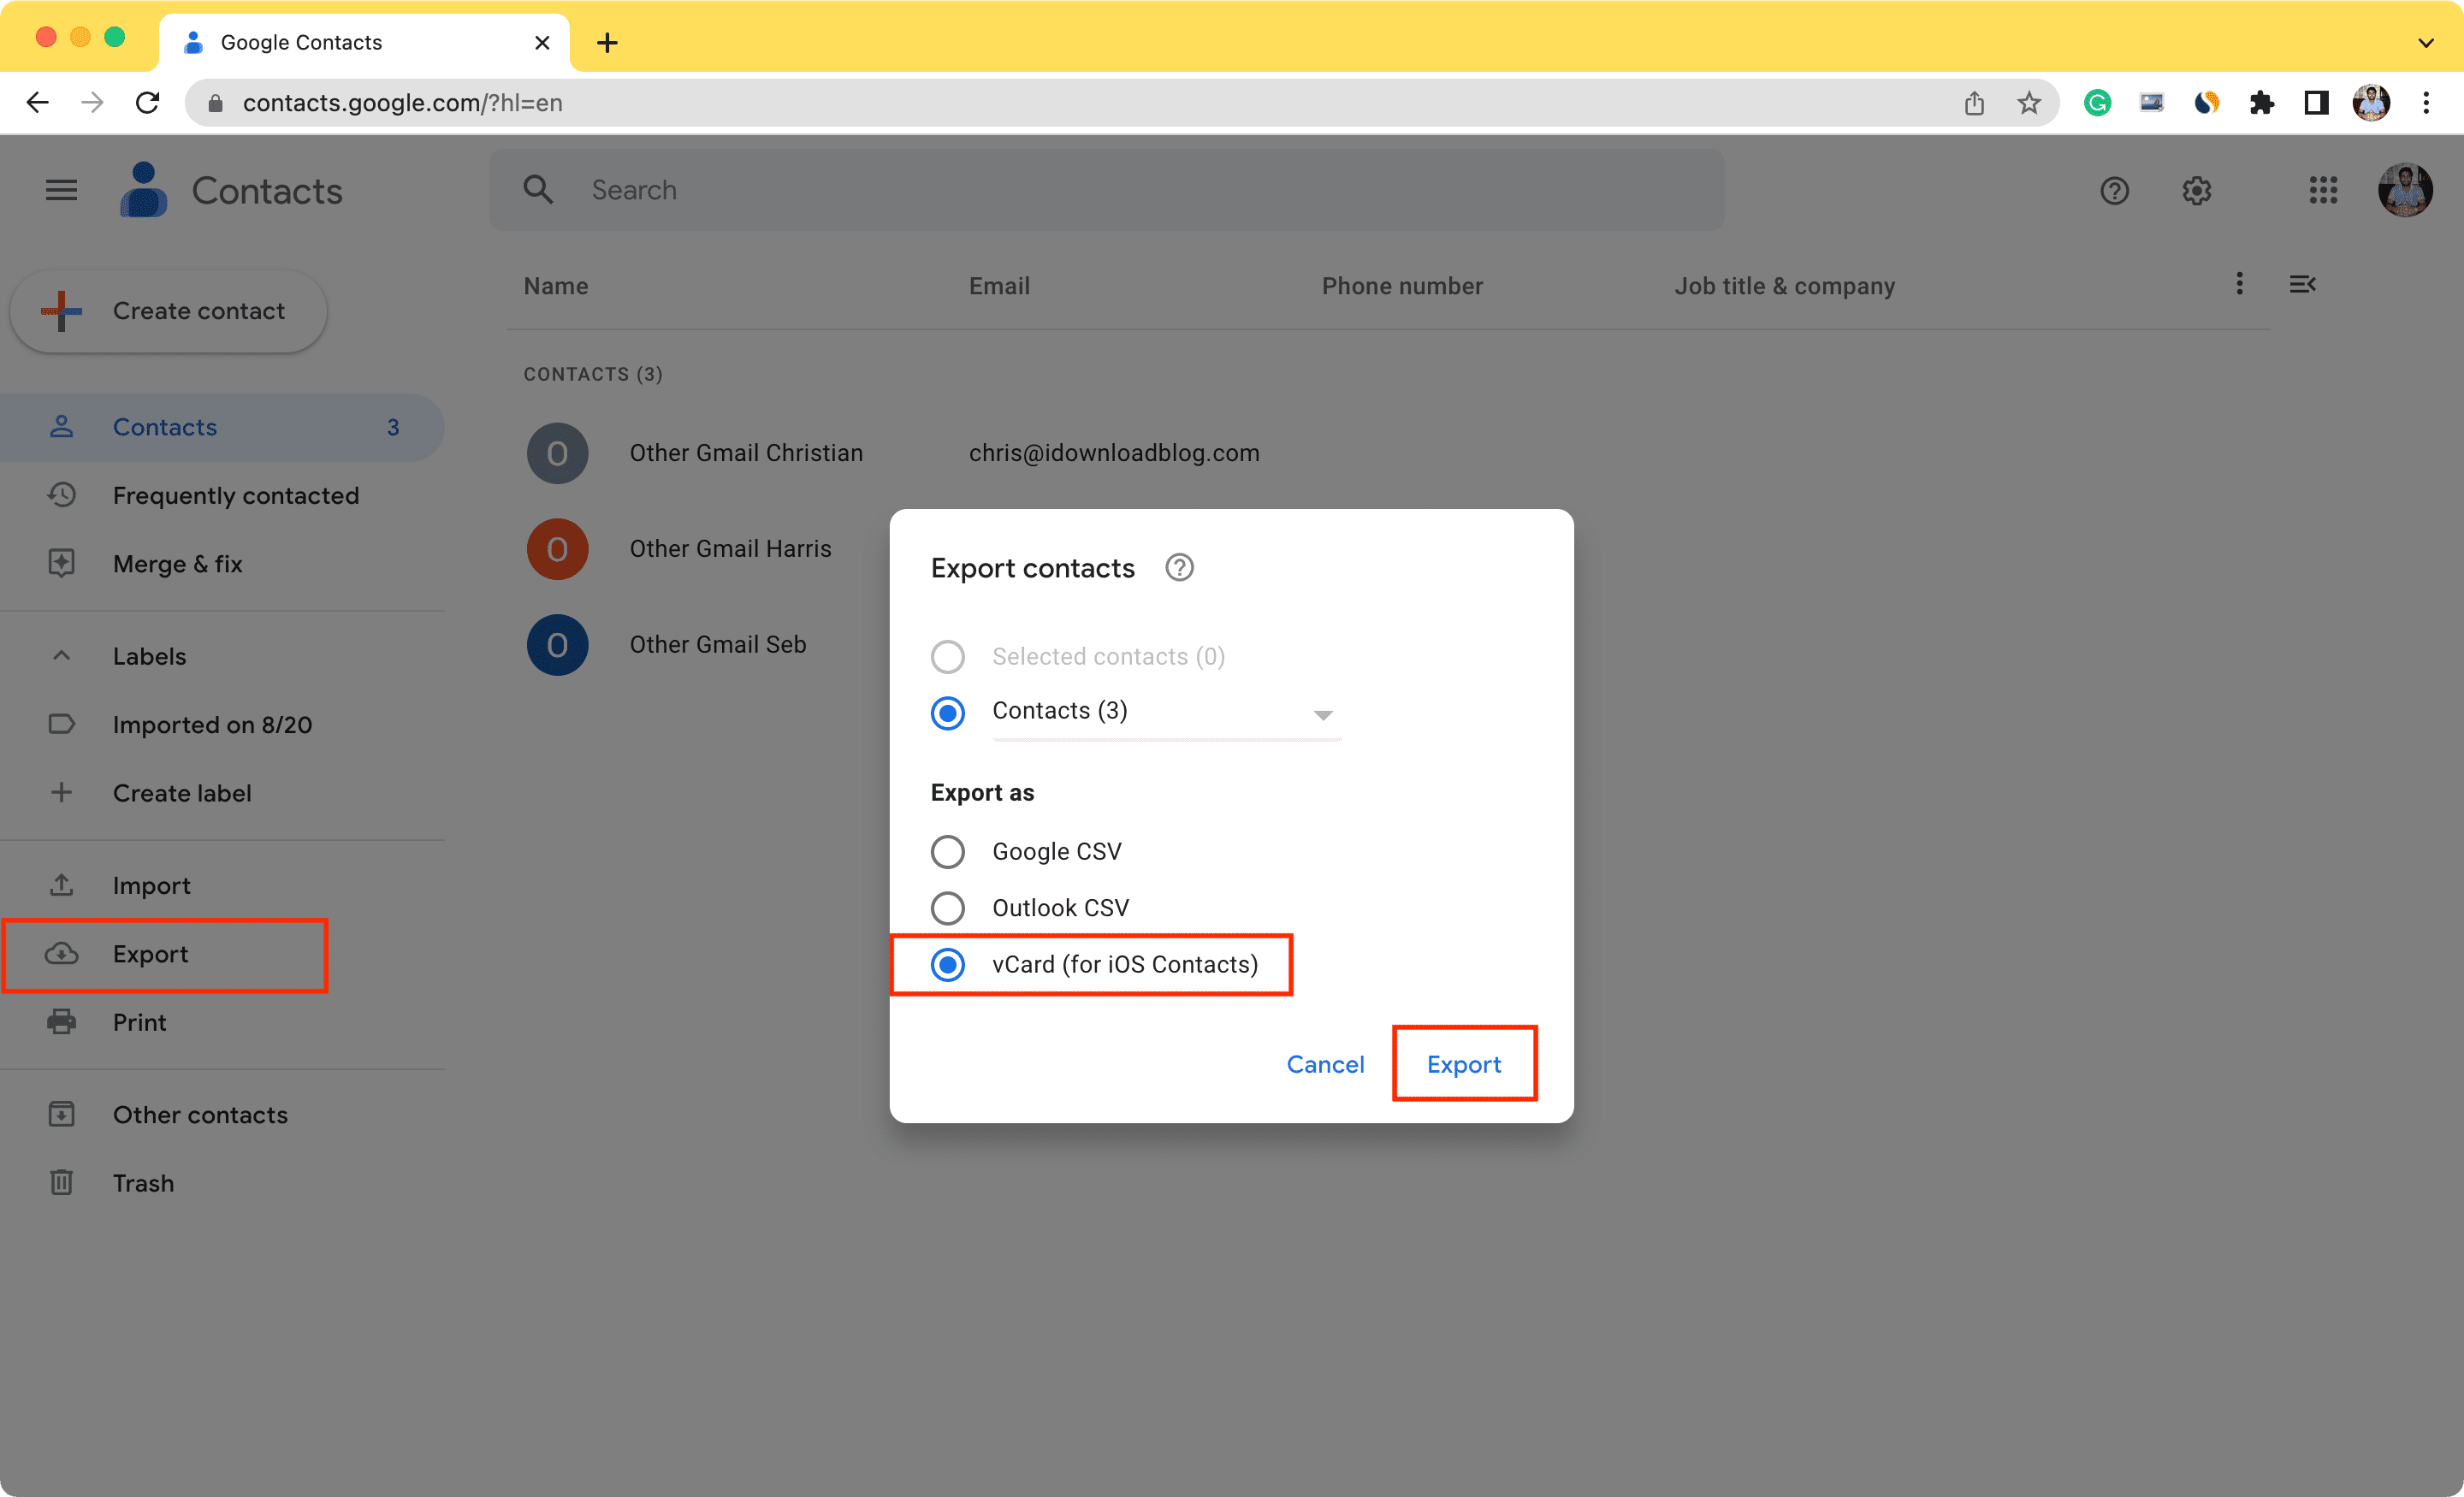The image size is (2464, 1497).
Task: Open the Contacts (3) dropdown
Action: (1166, 712)
